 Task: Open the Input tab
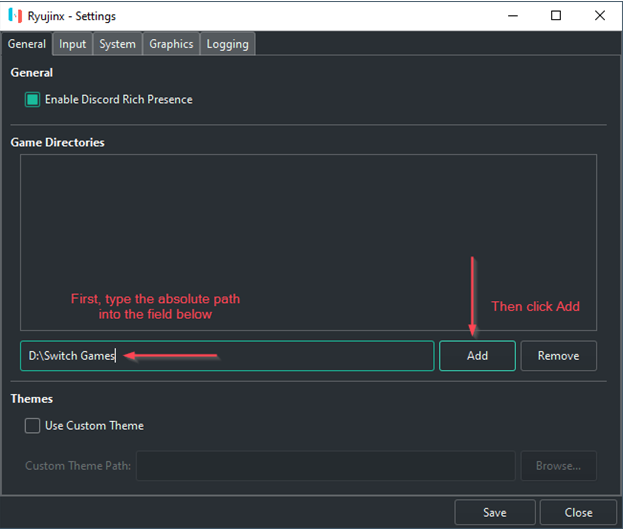click(x=73, y=44)
